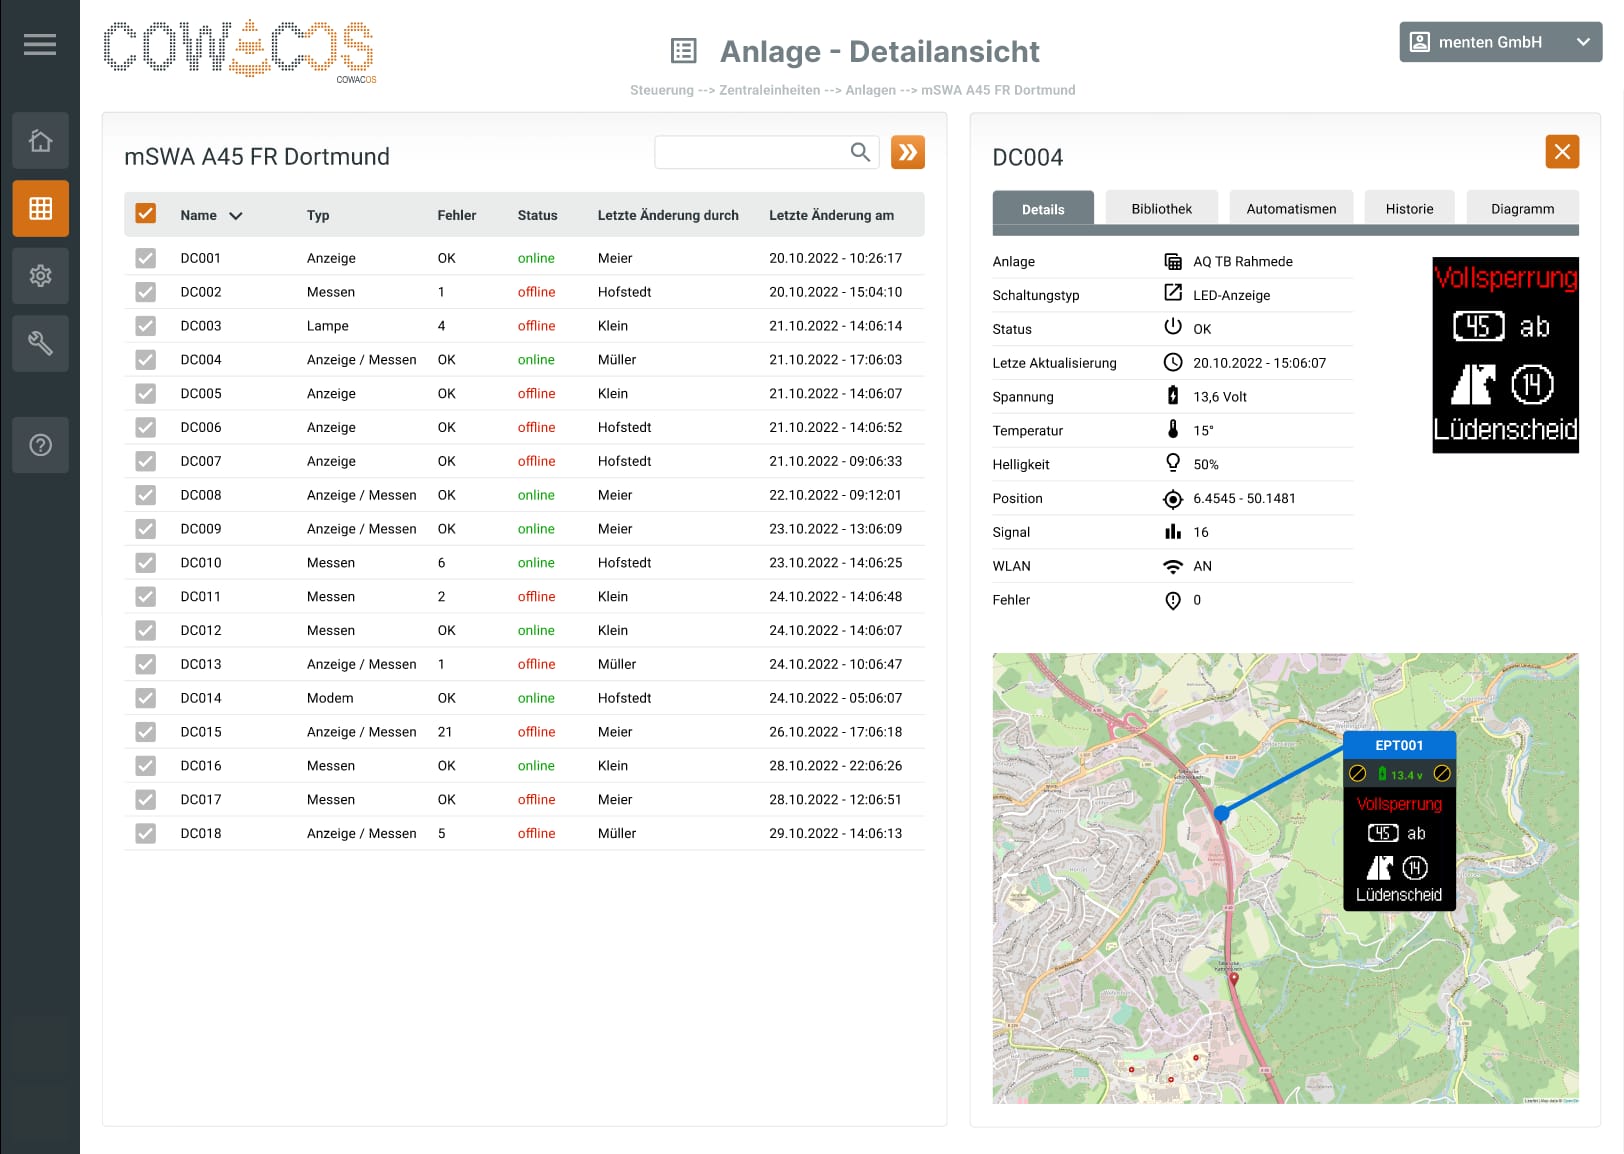Viewport: 1624px width, 1154px height.
Task: Click the COWACOS logo
Action: coord(239,49)
